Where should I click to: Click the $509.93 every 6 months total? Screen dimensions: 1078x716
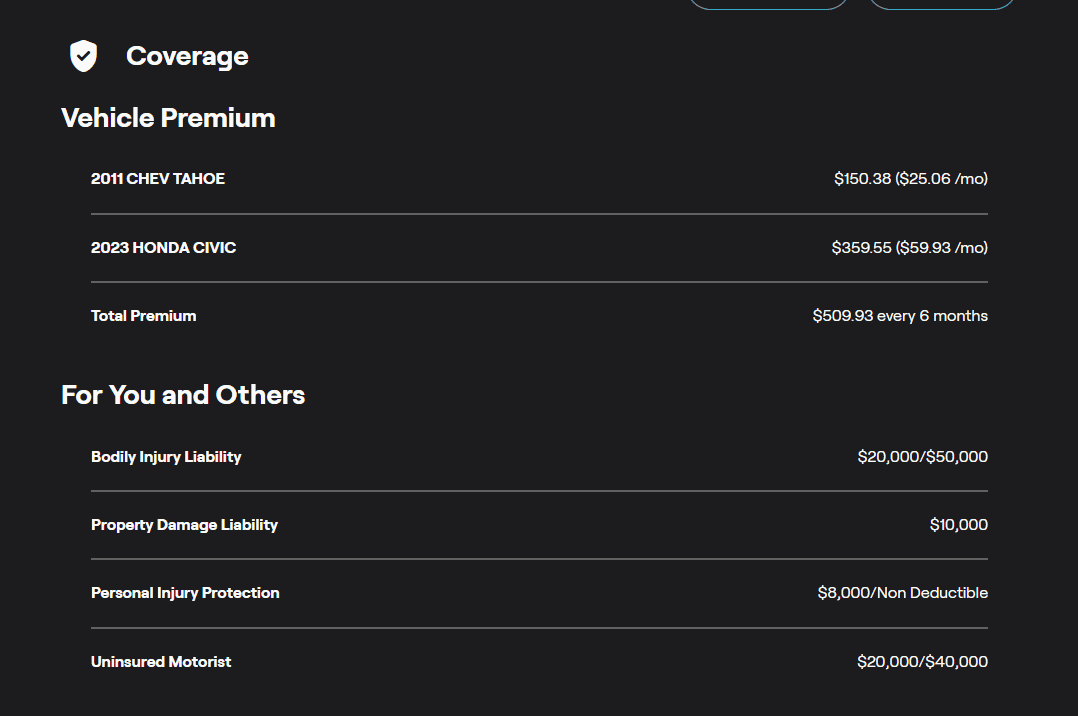coord(900,316)
